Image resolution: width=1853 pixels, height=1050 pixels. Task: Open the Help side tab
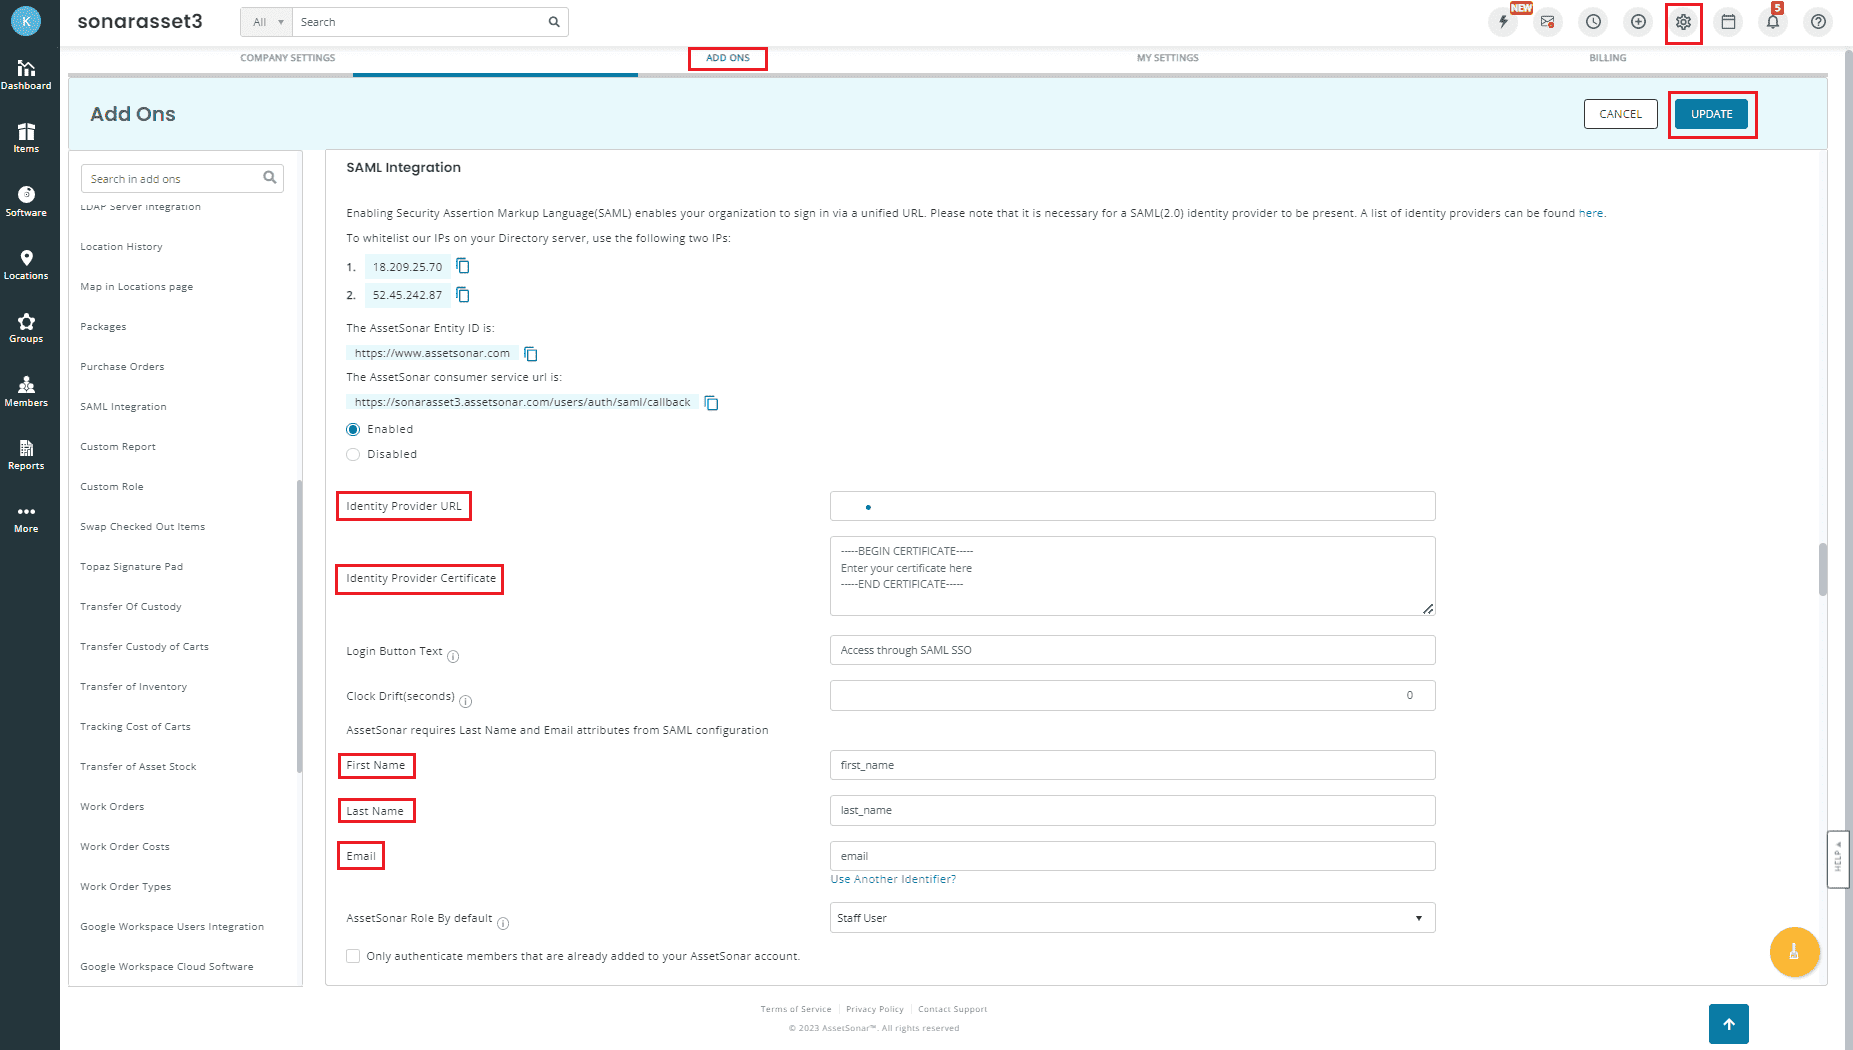point(1837,859)
